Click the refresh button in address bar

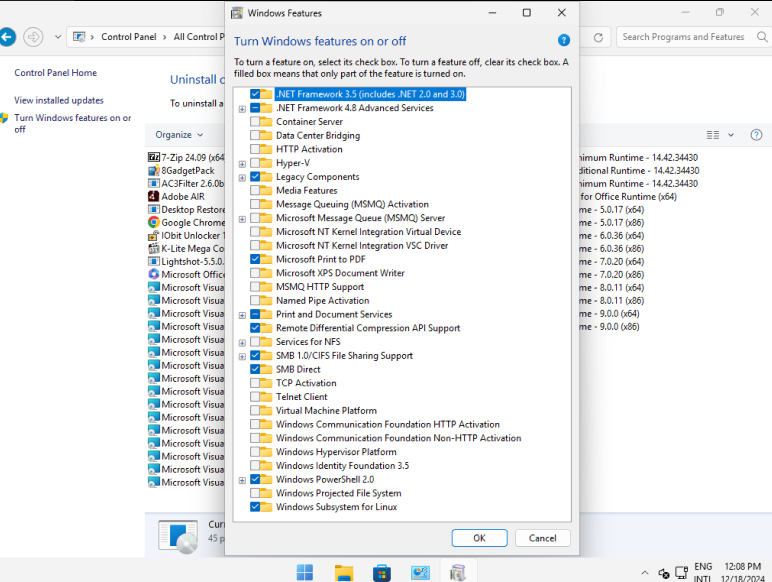click(x=598, y=37)
